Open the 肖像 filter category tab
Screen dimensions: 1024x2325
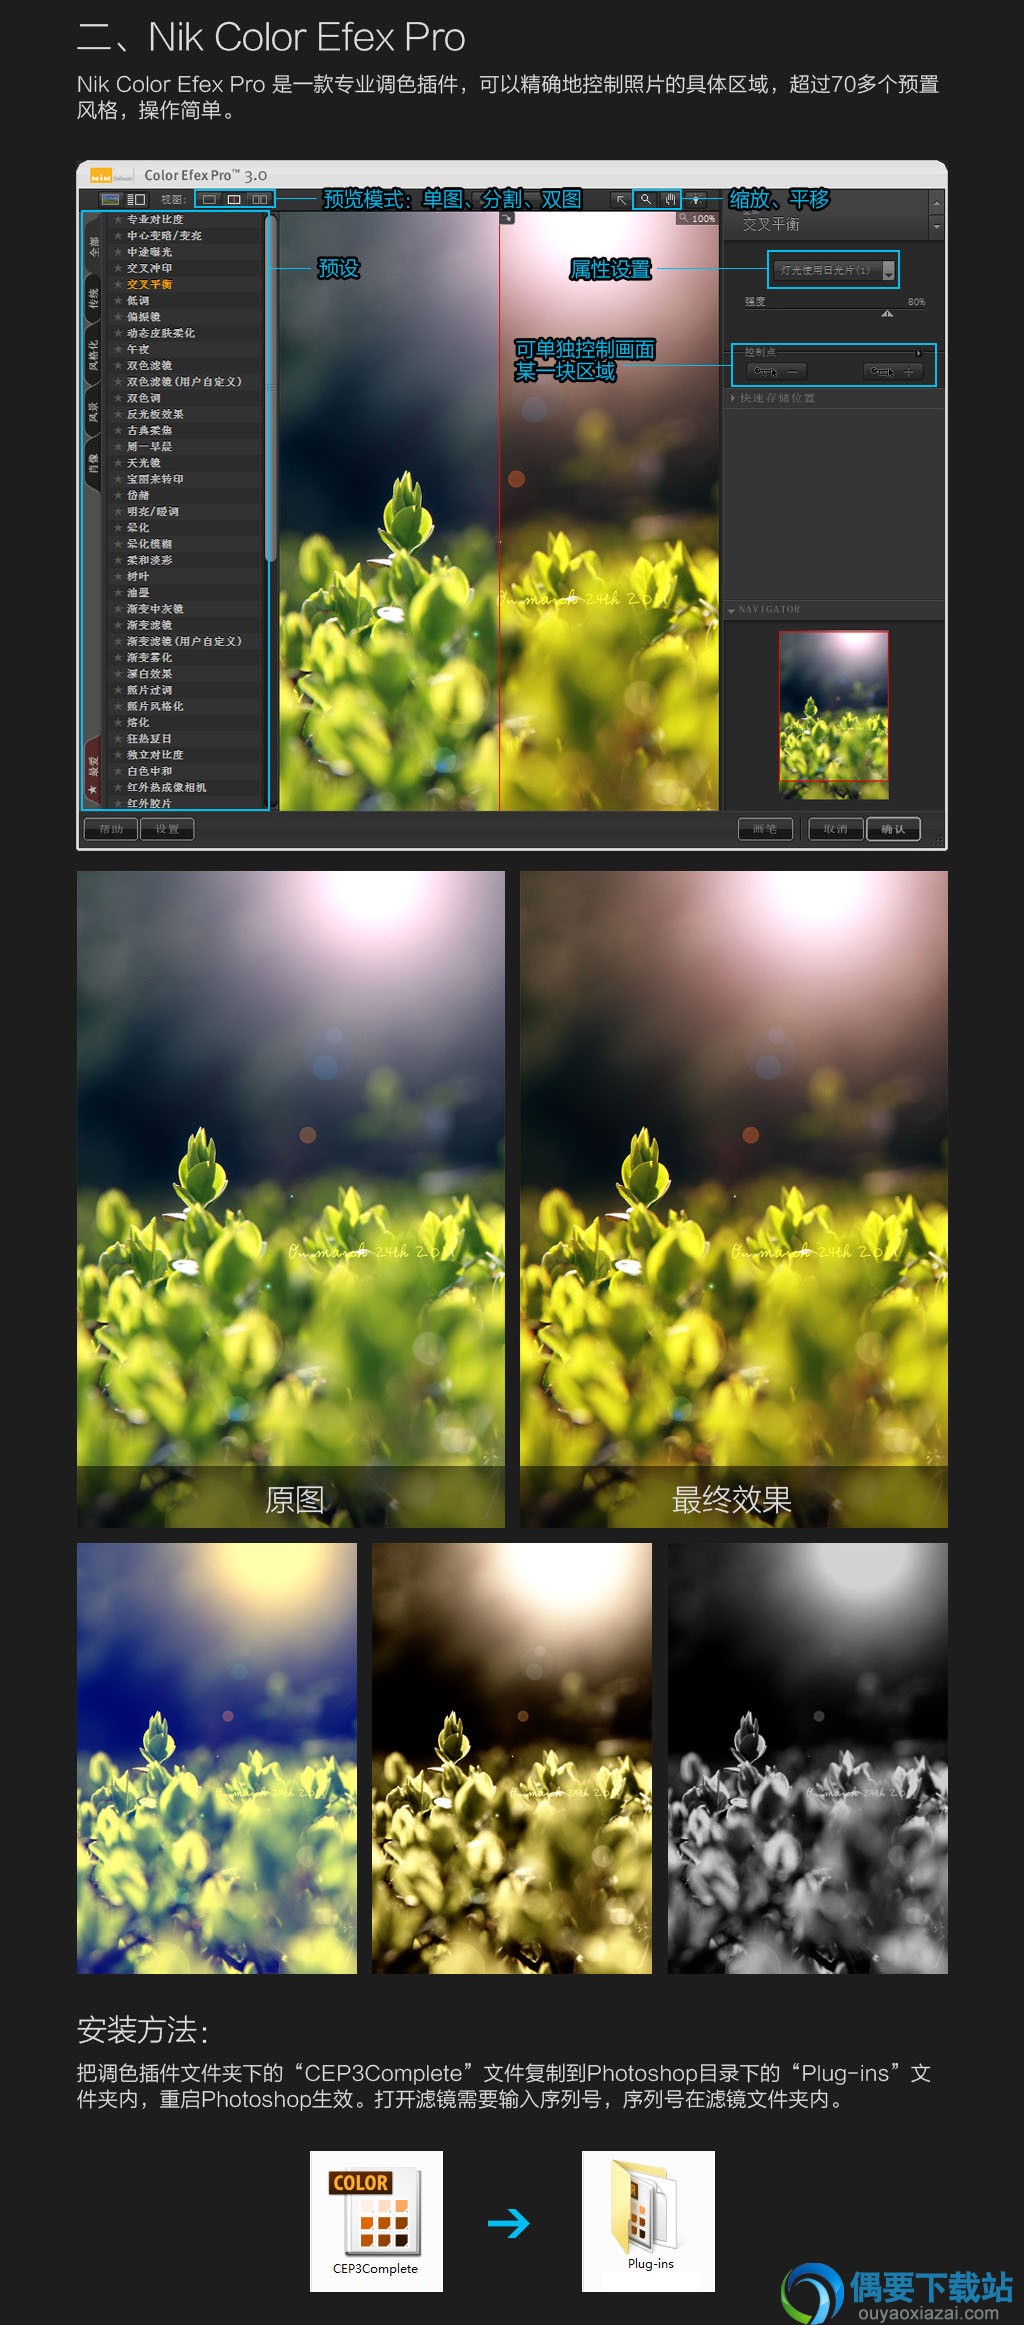[94, 463]
